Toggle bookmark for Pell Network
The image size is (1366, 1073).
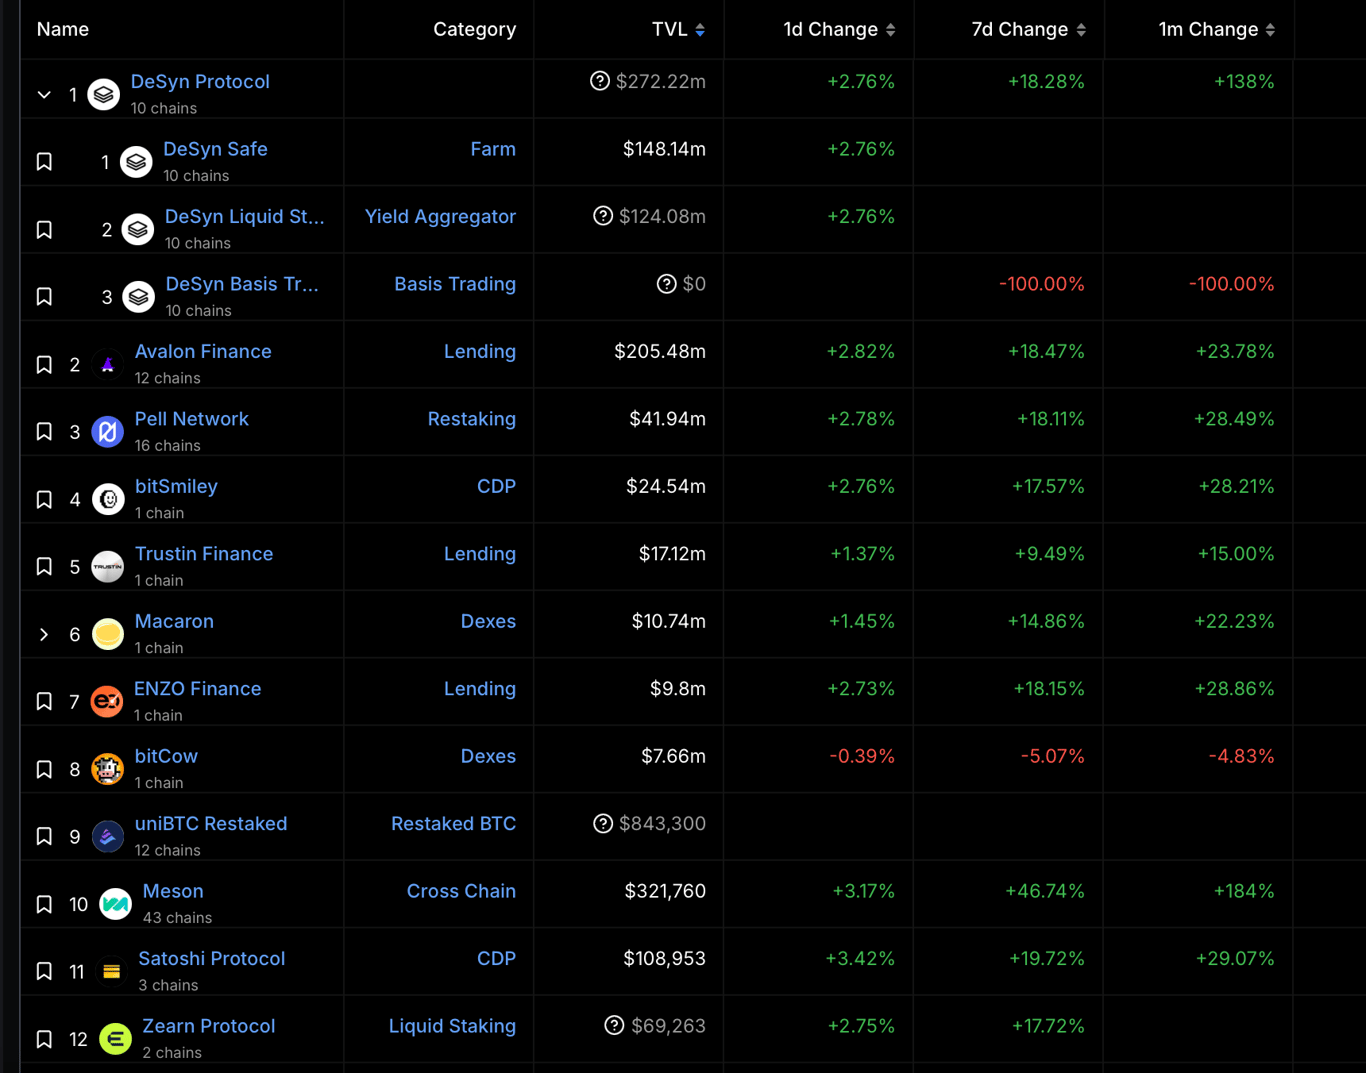click(44, 432)
